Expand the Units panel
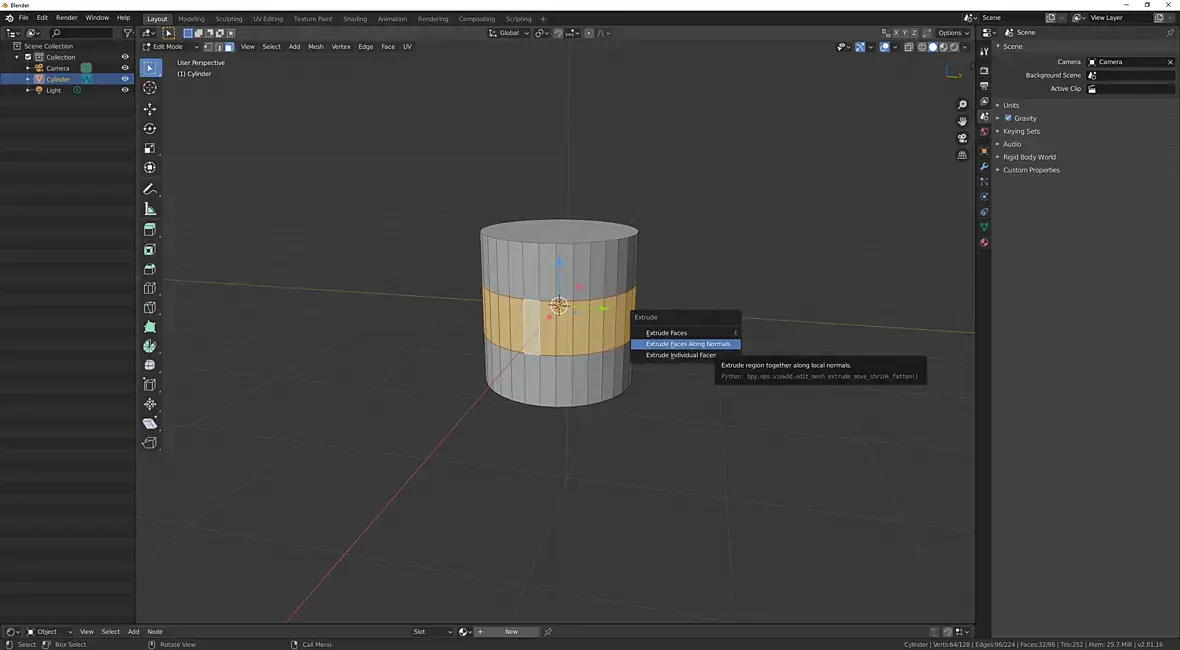Image resolution: width=1180 pixels, height=650 pixels. [1011, 105]
